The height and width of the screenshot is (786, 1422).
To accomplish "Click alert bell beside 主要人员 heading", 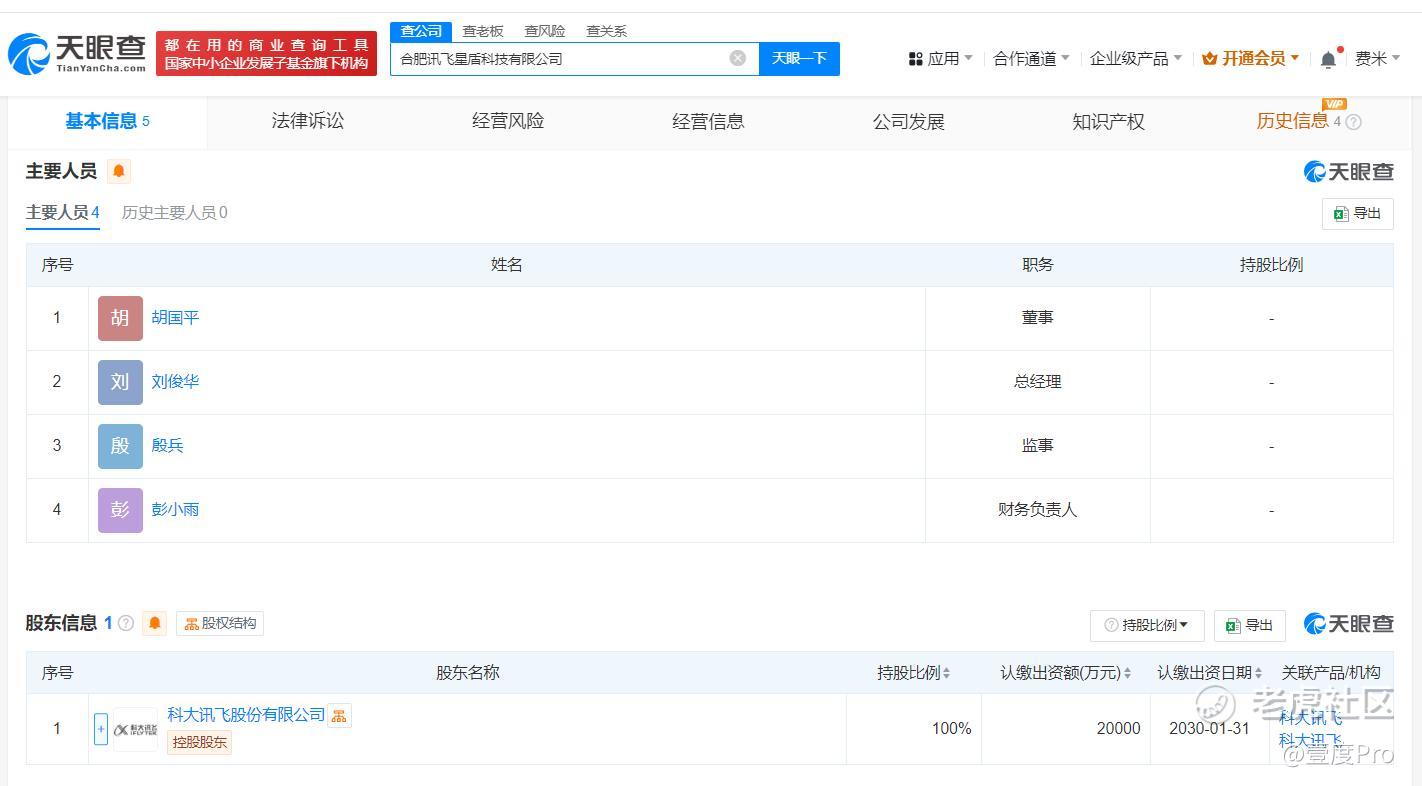I will coord(118,171).
